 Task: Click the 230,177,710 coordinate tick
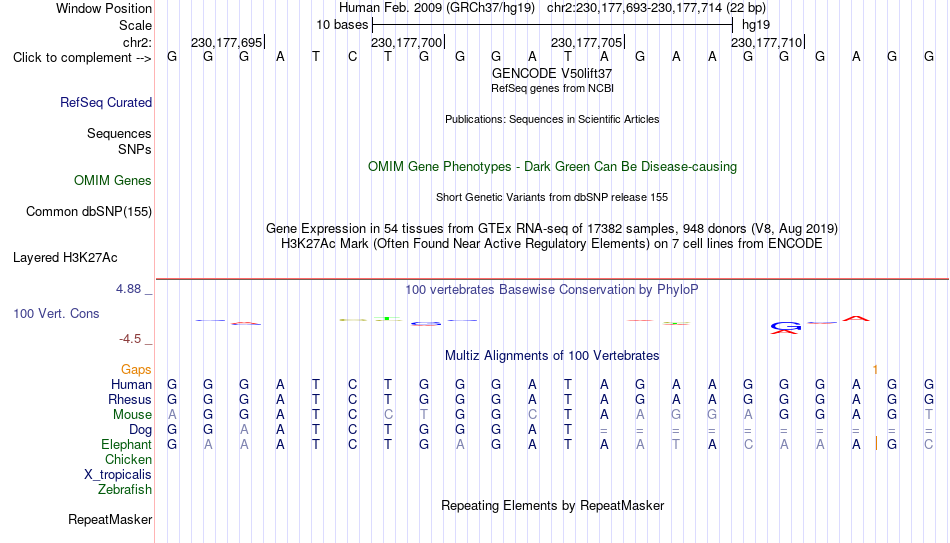pos(766,42)
